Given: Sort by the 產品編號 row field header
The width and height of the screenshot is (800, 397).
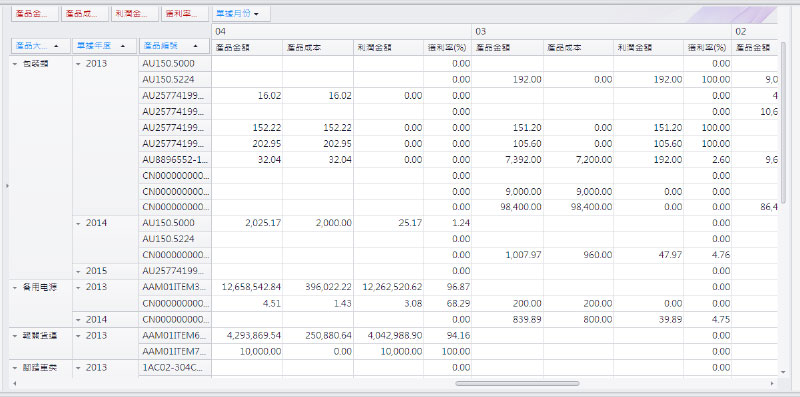Looking at the screenshot, I should point(174,46).
